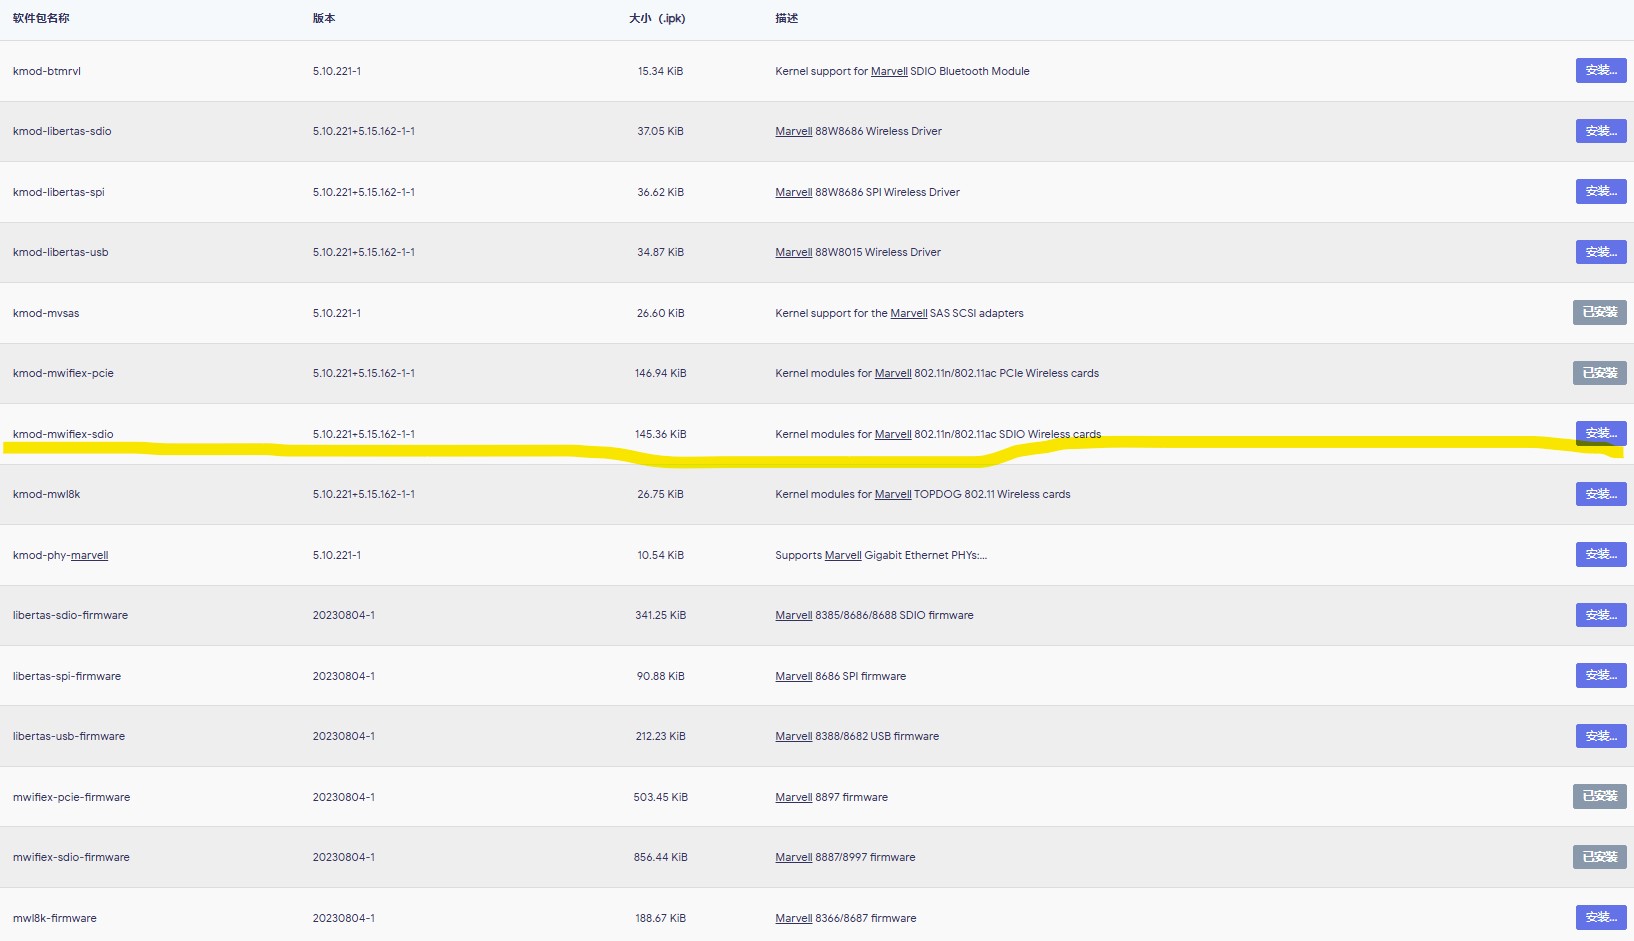Install the kmod-libertas-spi package
Viewport: 1634px width, 941px height.
click(1600, 191)
